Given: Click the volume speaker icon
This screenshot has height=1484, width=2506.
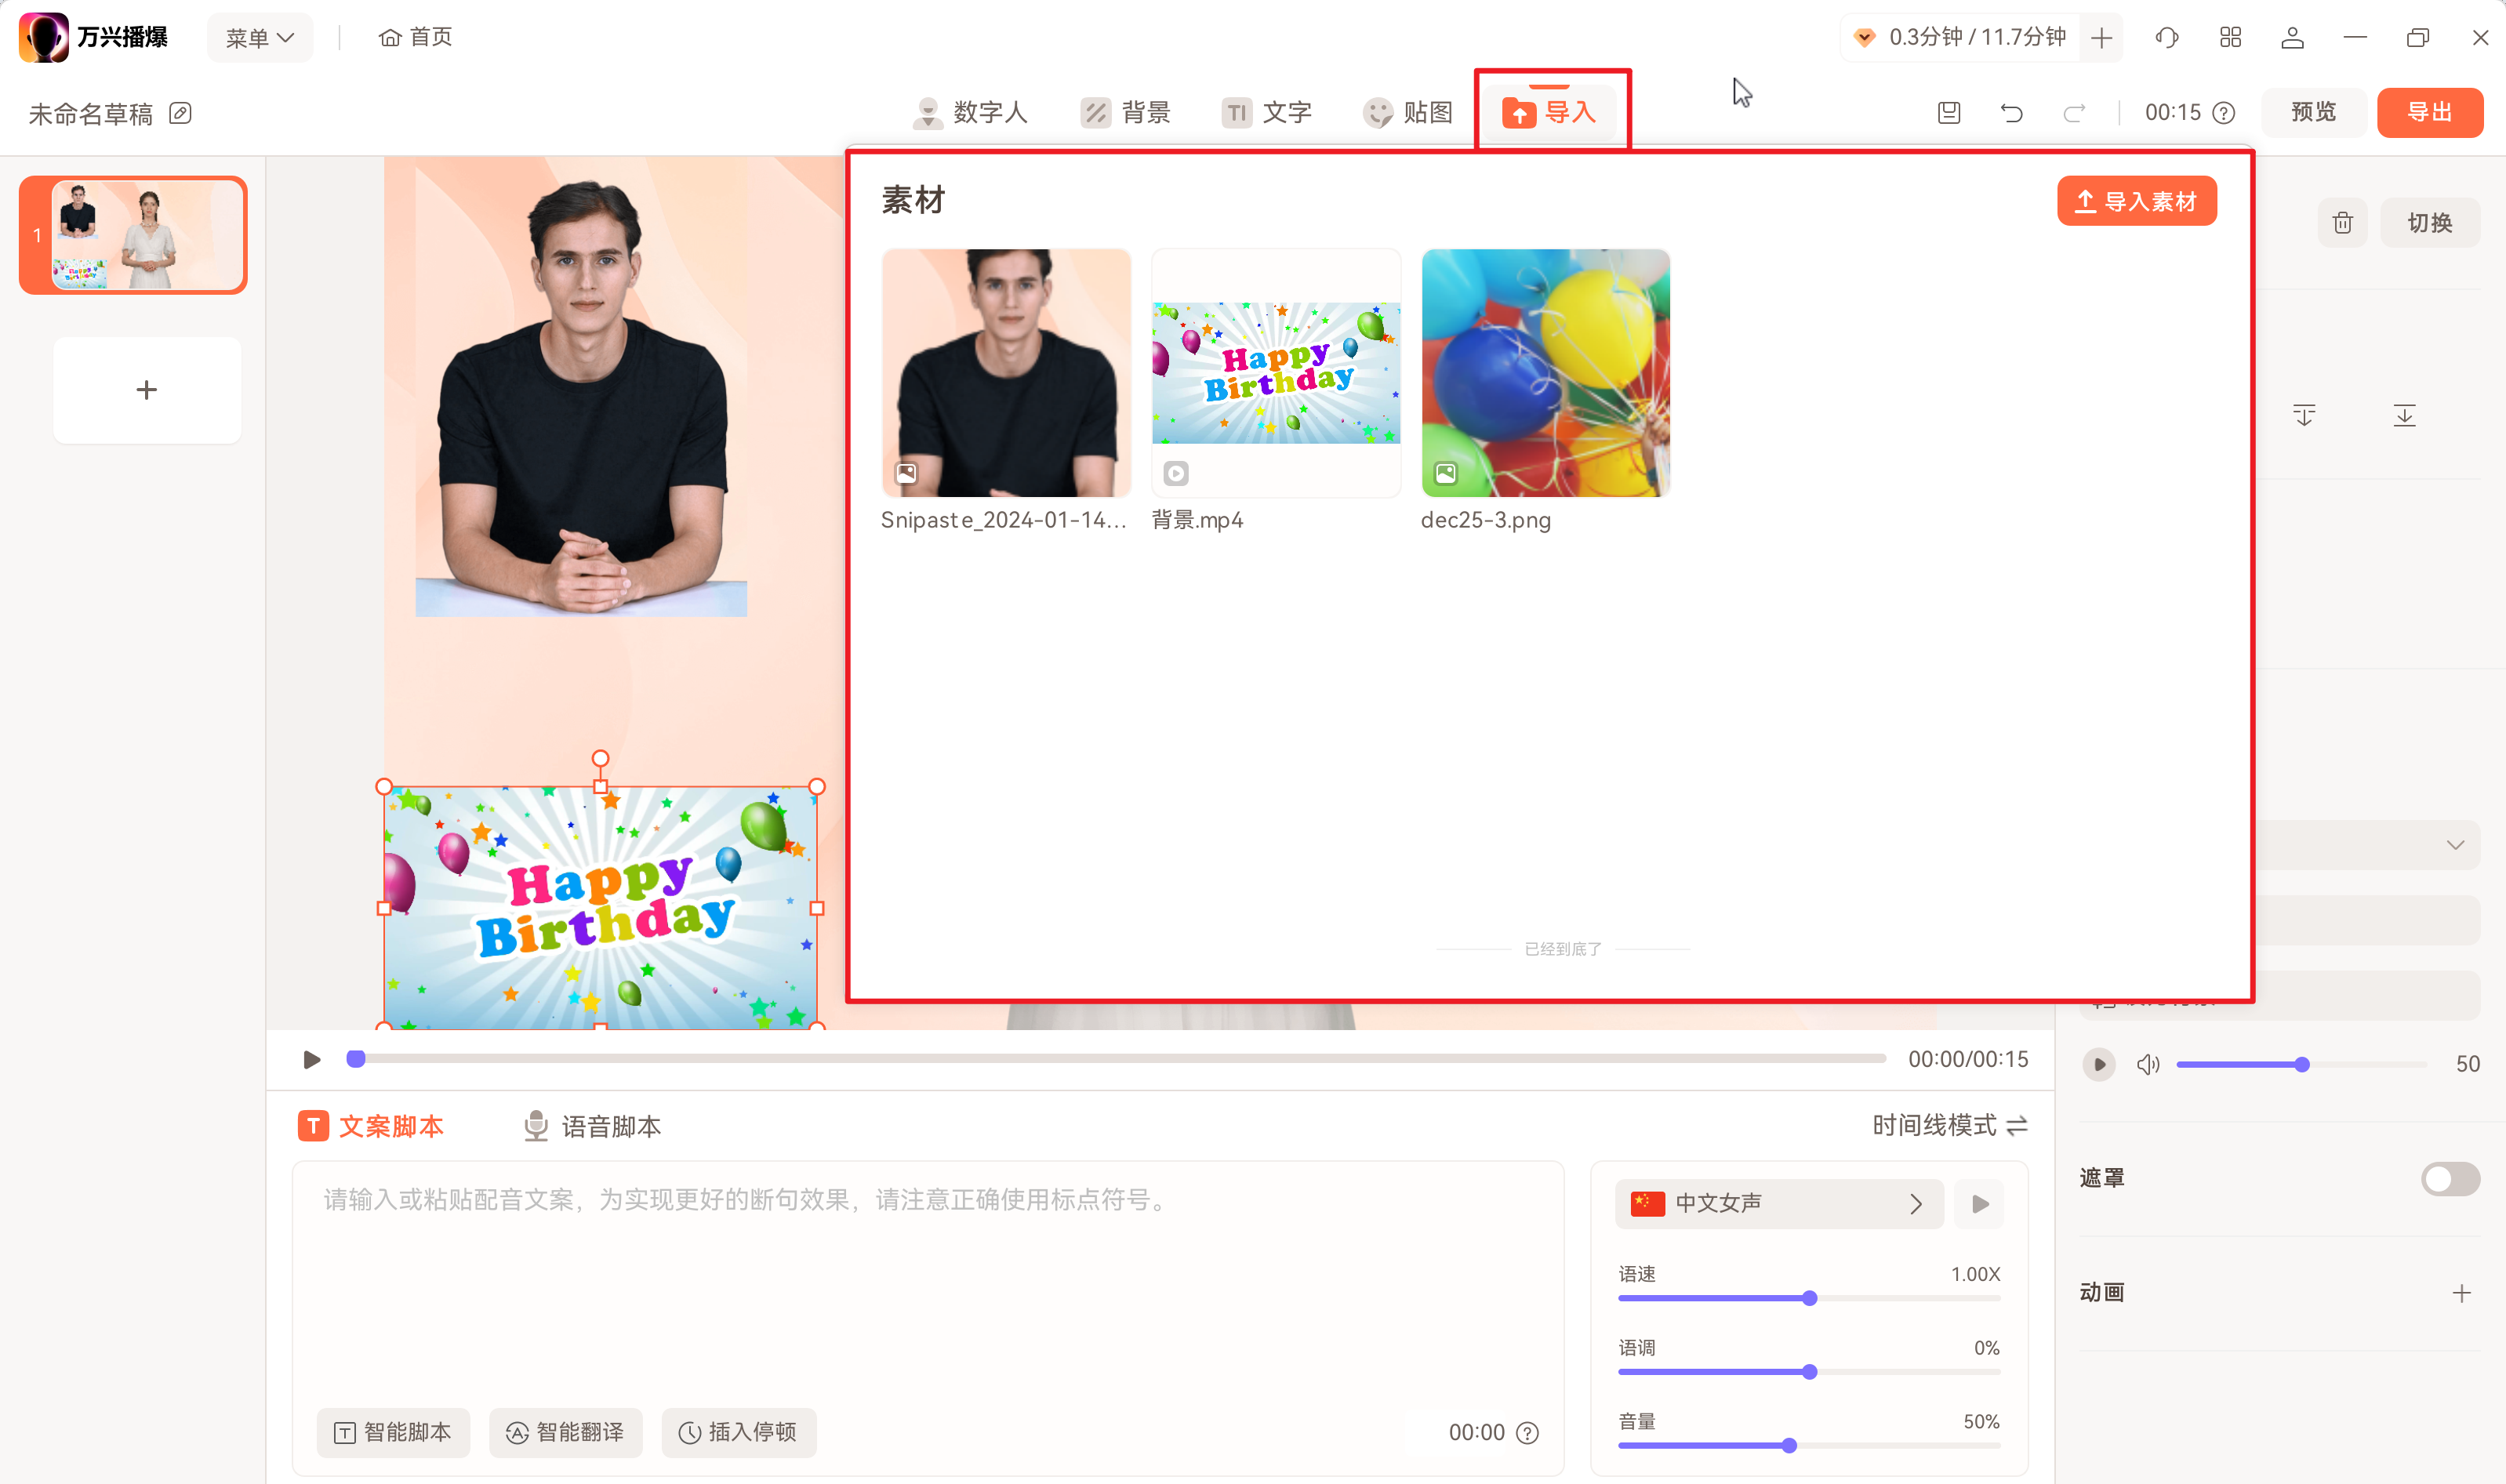Looking at the screenshot, I should 2147,1064.
